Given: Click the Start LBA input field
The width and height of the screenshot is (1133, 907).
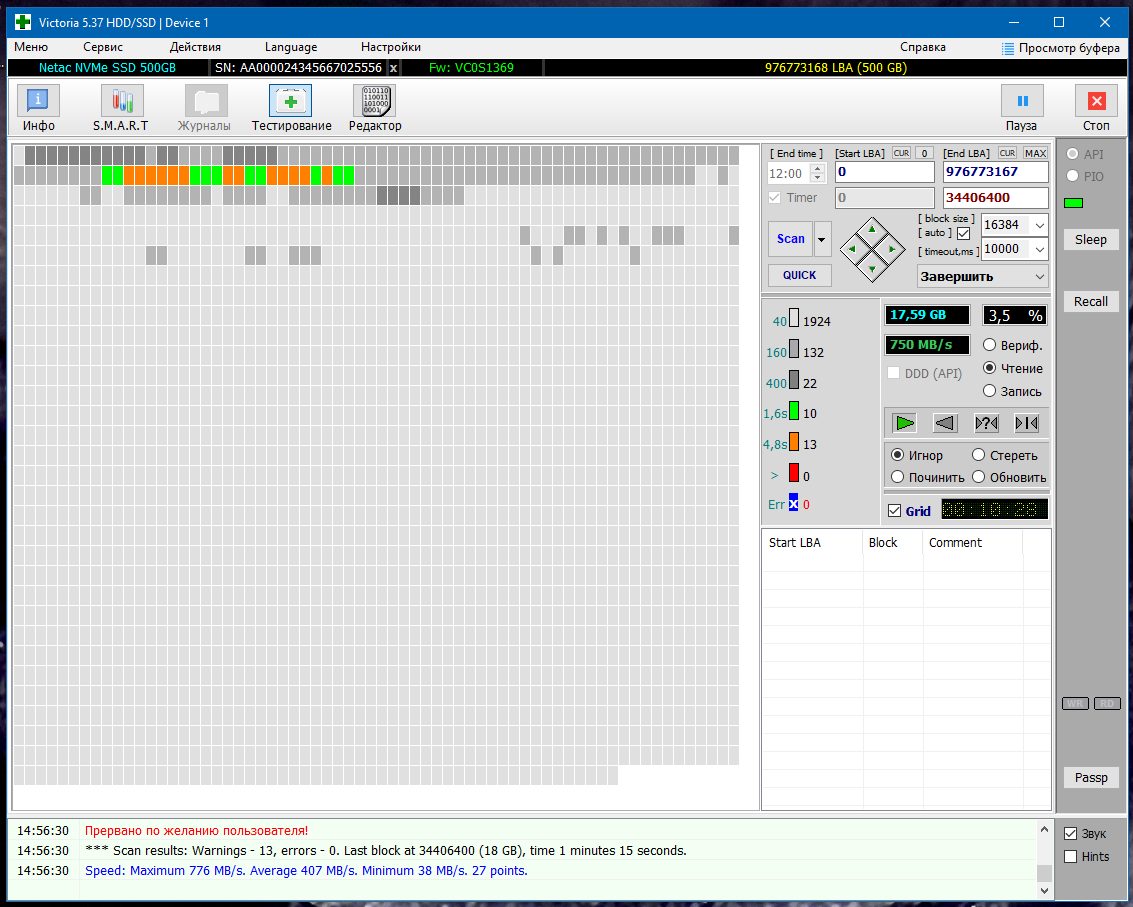Looking at the screenshot, I should click(x=884, y=172).
